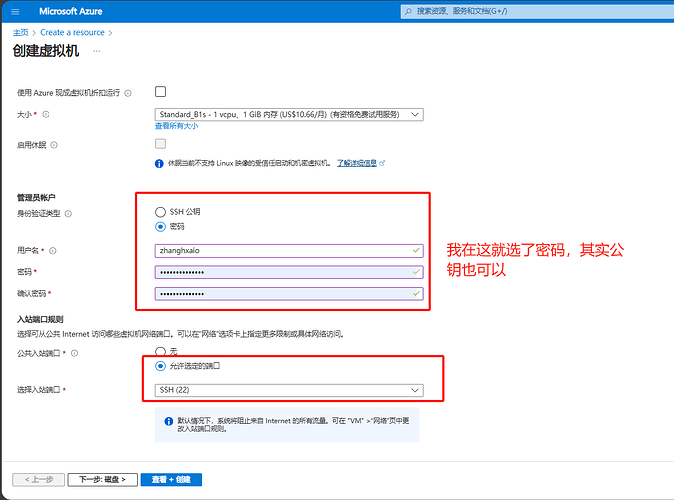Click the 选择入站端口 label

(x=39, y=390)
